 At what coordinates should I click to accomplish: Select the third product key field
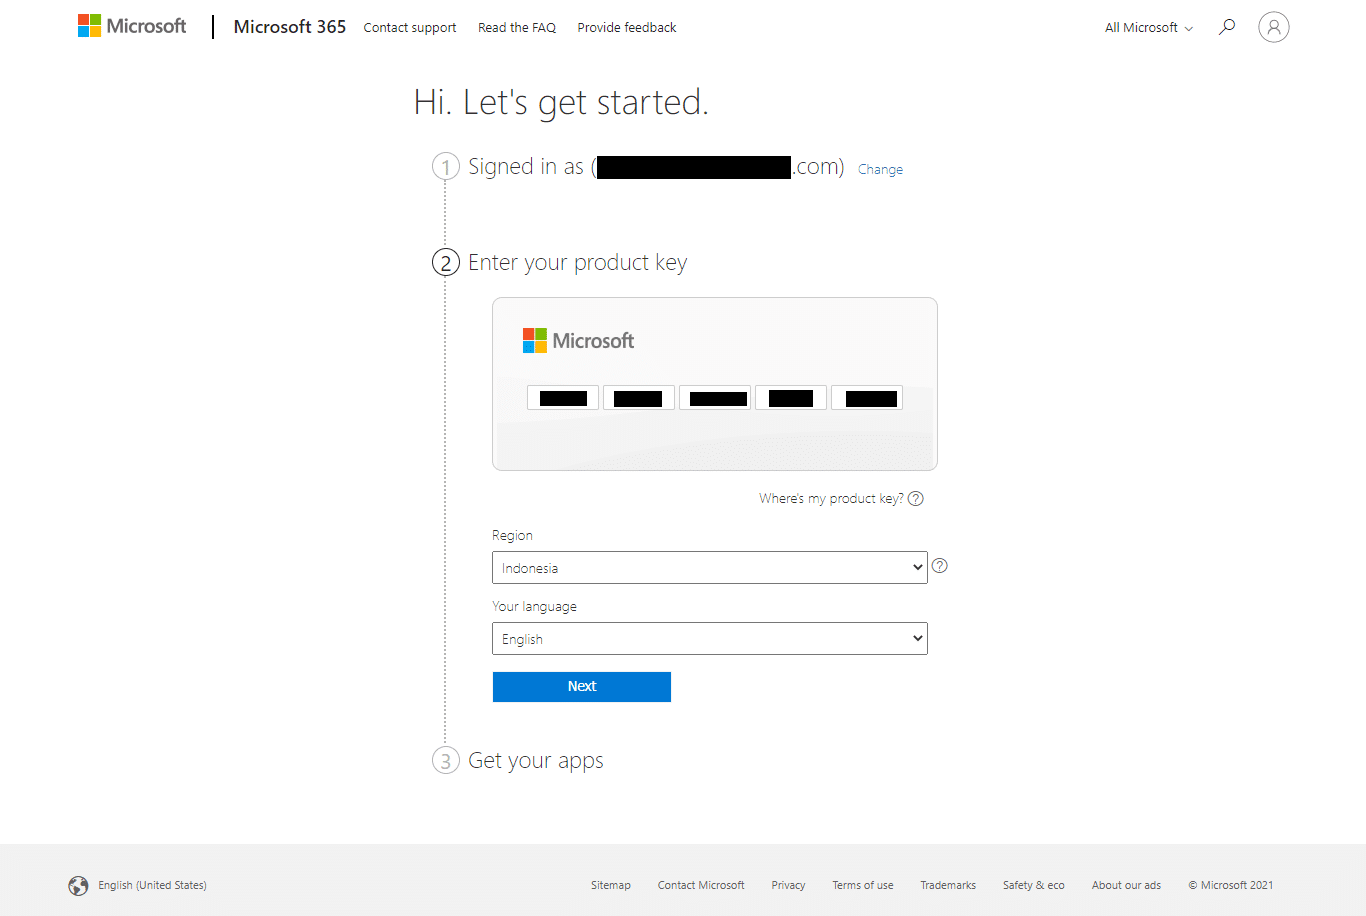click(x=715, y=398)
